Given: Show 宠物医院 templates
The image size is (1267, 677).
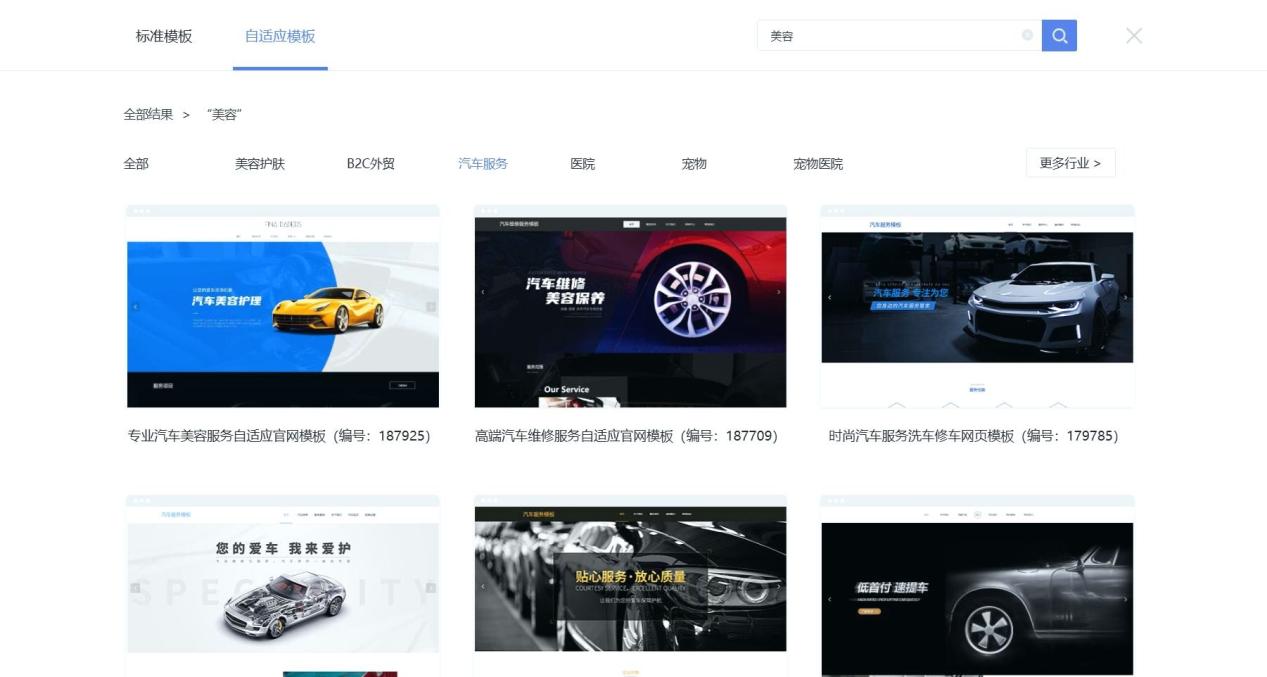Looking at the screenshot, I should click(818, 164).
